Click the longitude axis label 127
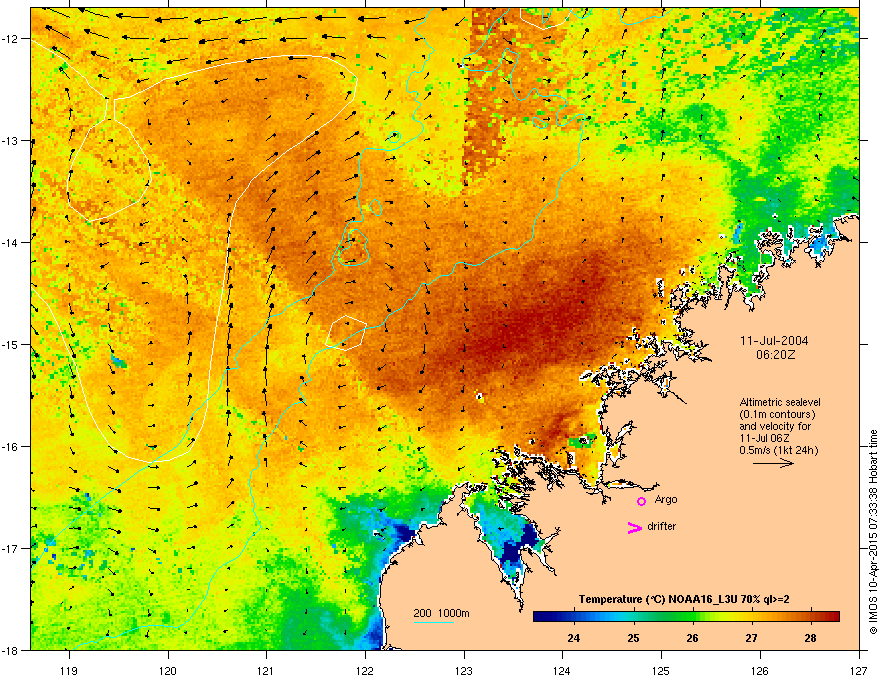Screen dimensions: 880x680 coord(859,670)
